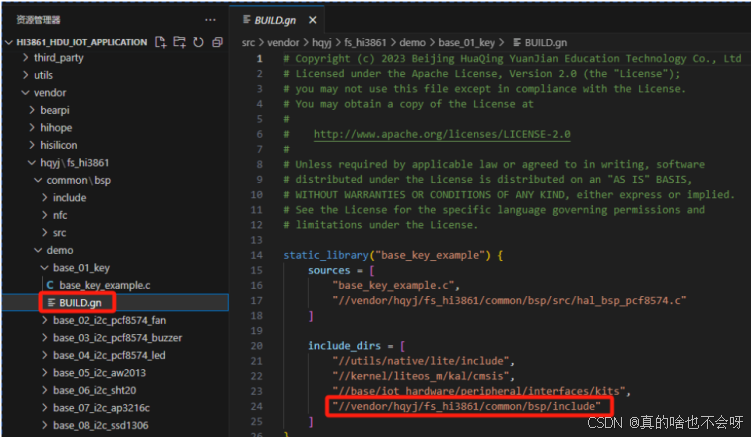Click the sources keyword on line 15
Screen dimensions: 752x437
(329, 271)
